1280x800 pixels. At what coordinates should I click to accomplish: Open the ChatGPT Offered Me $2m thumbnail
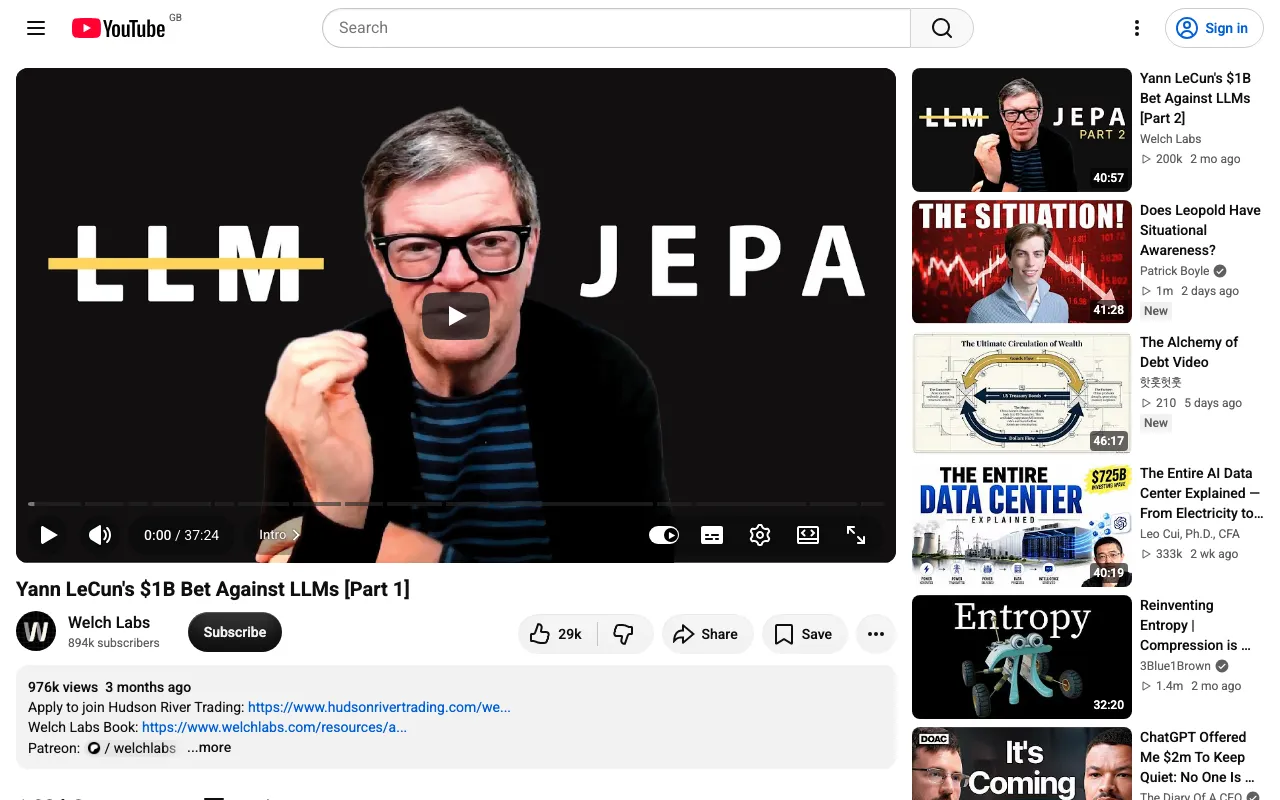click(1022, 764)
